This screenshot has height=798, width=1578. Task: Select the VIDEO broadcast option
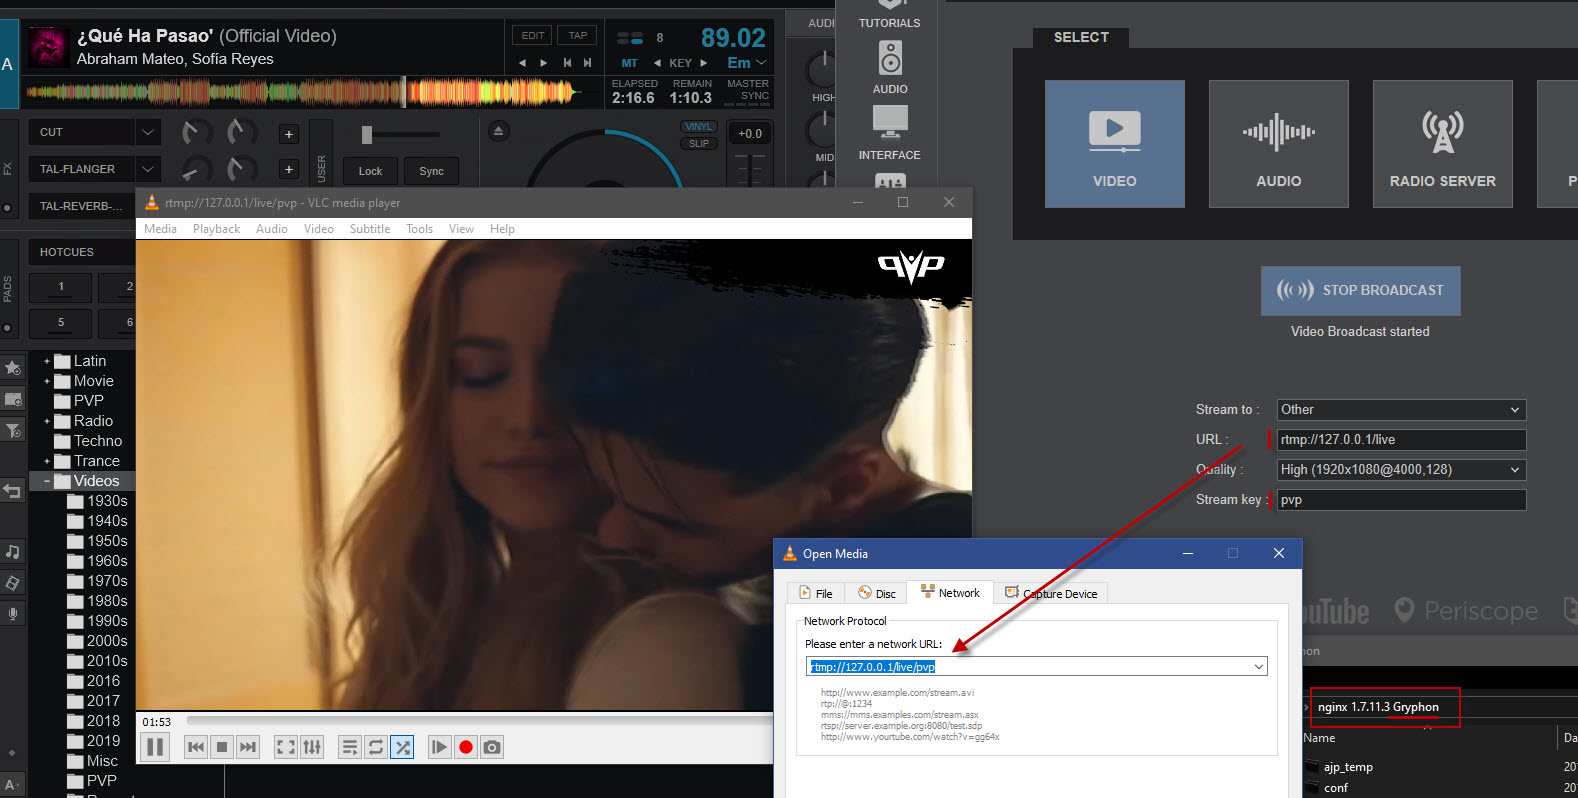click(1115, 144)
